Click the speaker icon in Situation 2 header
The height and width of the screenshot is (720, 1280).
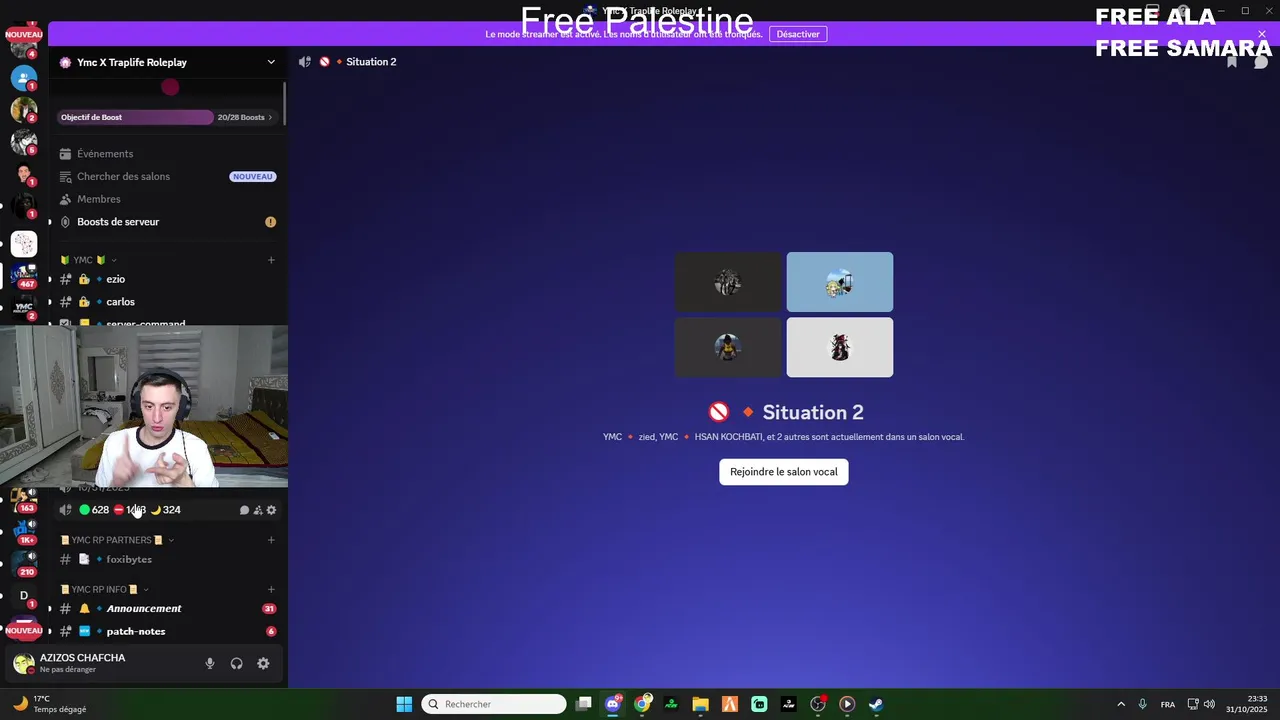(x=305, y=62)
